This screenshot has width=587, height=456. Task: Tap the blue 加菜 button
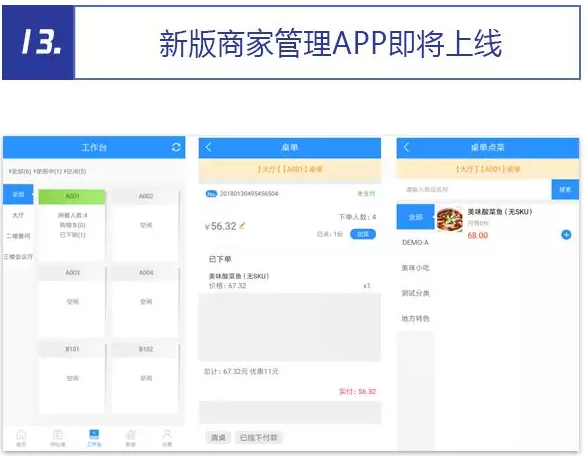coord(363,234)
